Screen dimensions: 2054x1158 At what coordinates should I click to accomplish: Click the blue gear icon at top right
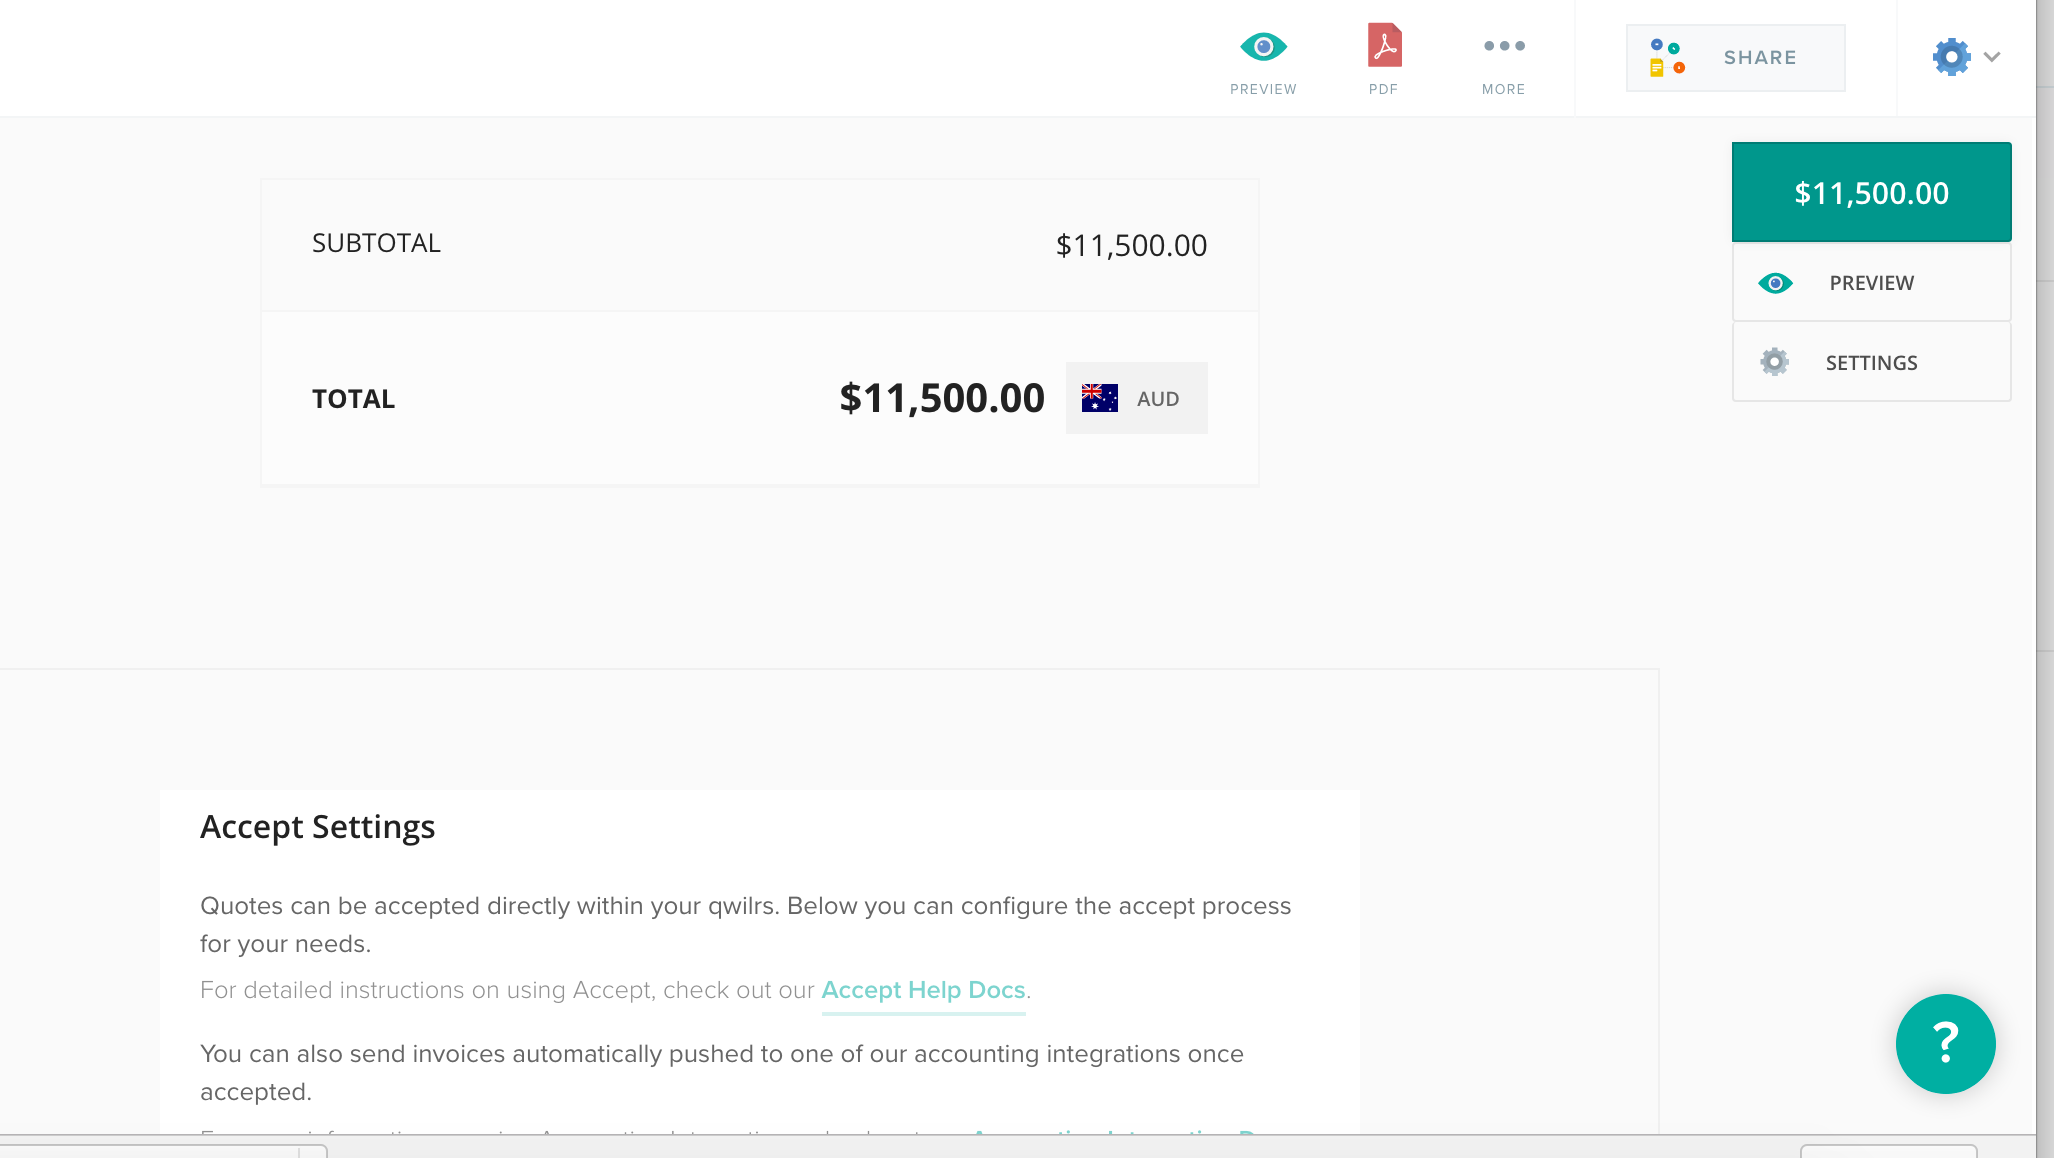click(x=1951, y=57)
